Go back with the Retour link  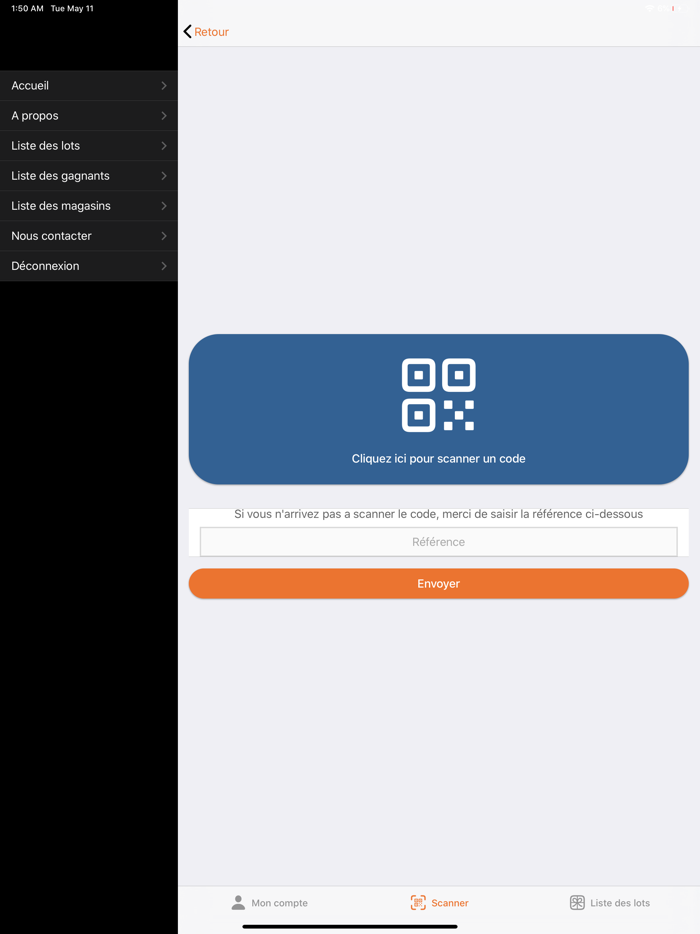pyautogui.click(x=211, y=32)
